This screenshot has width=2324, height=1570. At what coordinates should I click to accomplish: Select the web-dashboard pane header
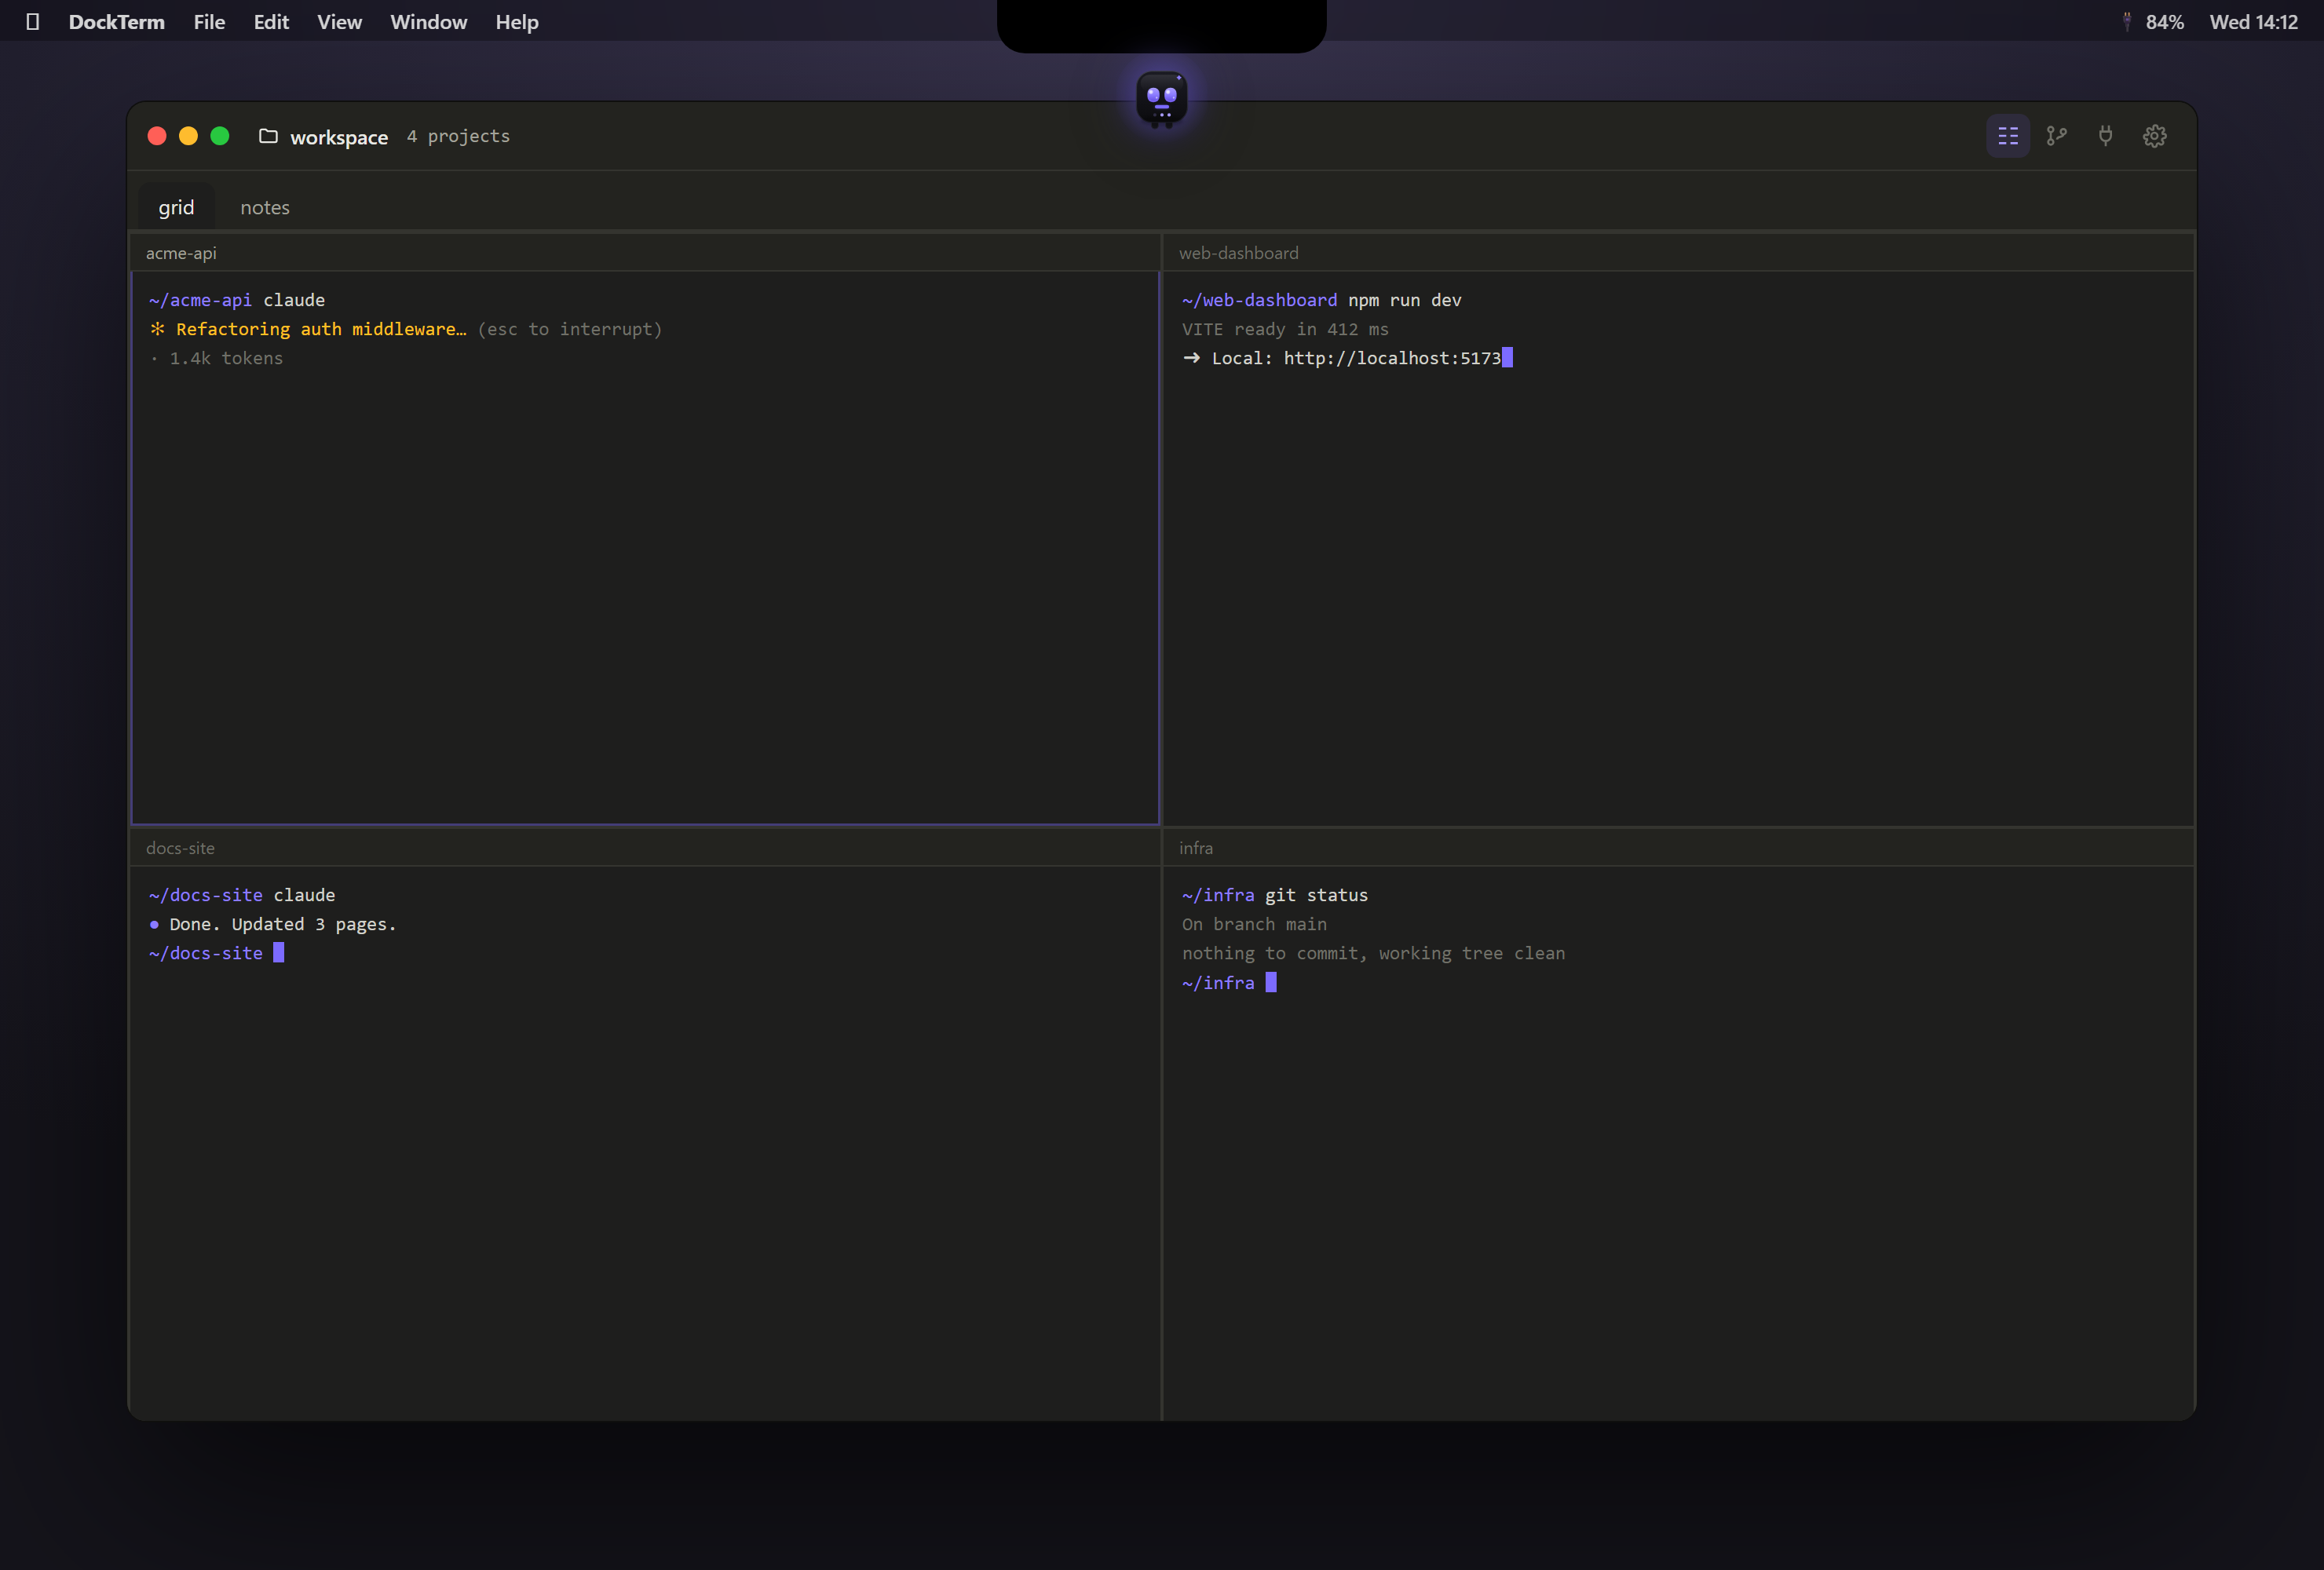(x=1678, y=253)
